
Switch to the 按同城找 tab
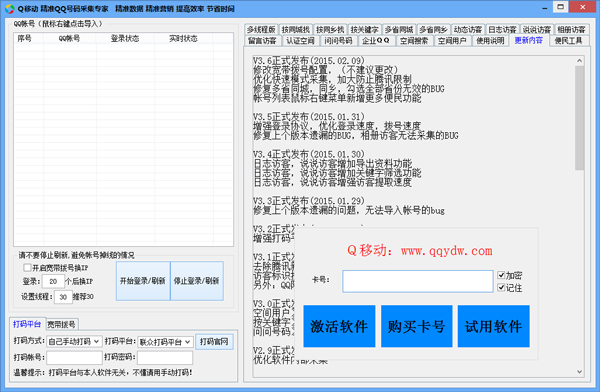(x=295, y=29)
